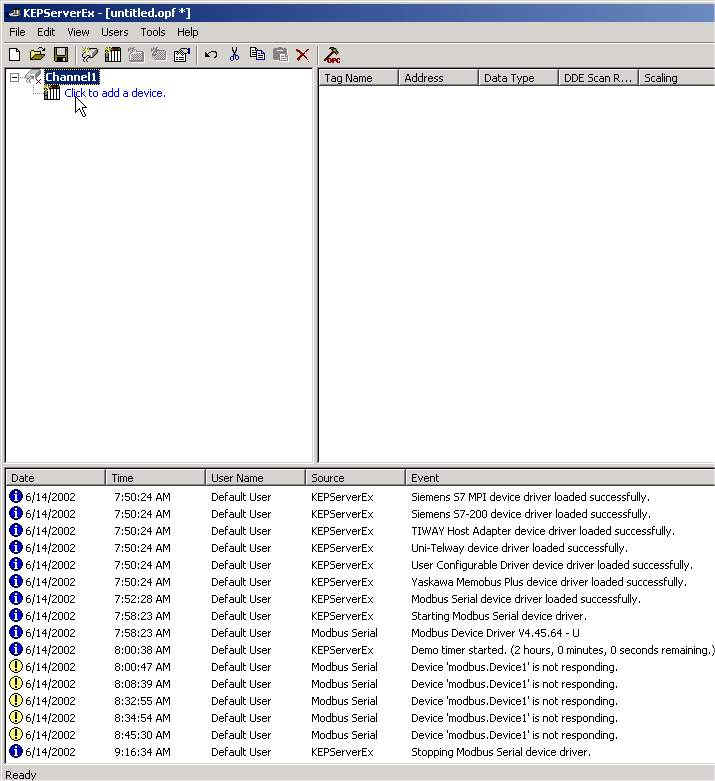This screenshot has height=781, width=715.
Task: Click the Copy toolbar icon
Action: pos(257,55)
